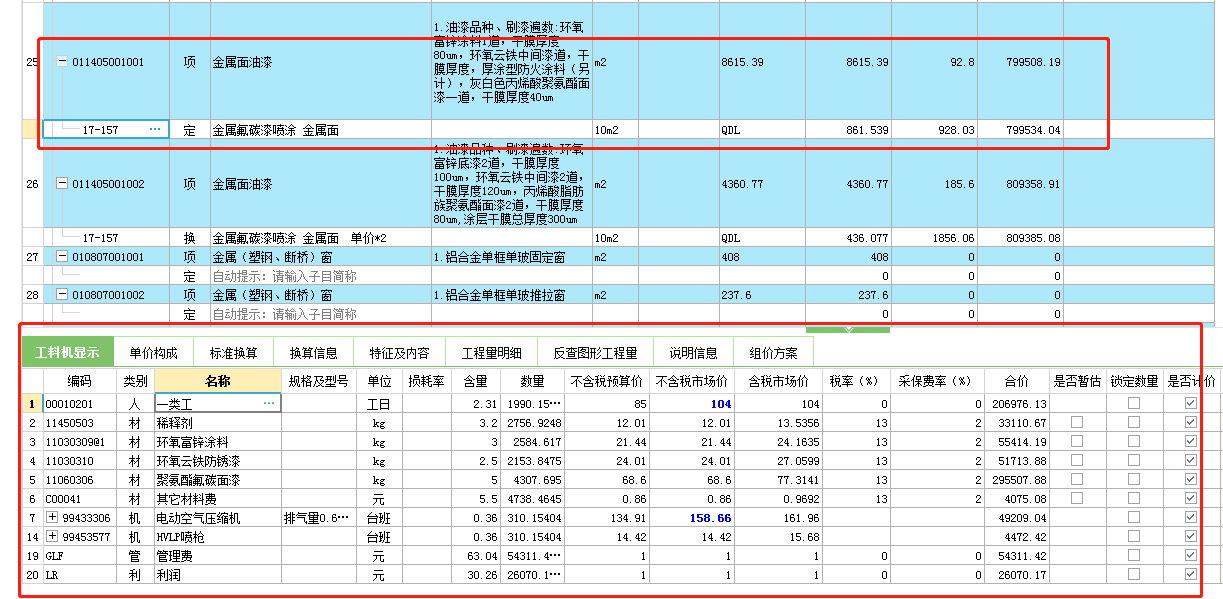The image size is (1223, 599).
Task: Select the 环氧富锌涂料 name cell
Action: click(218, 442)
